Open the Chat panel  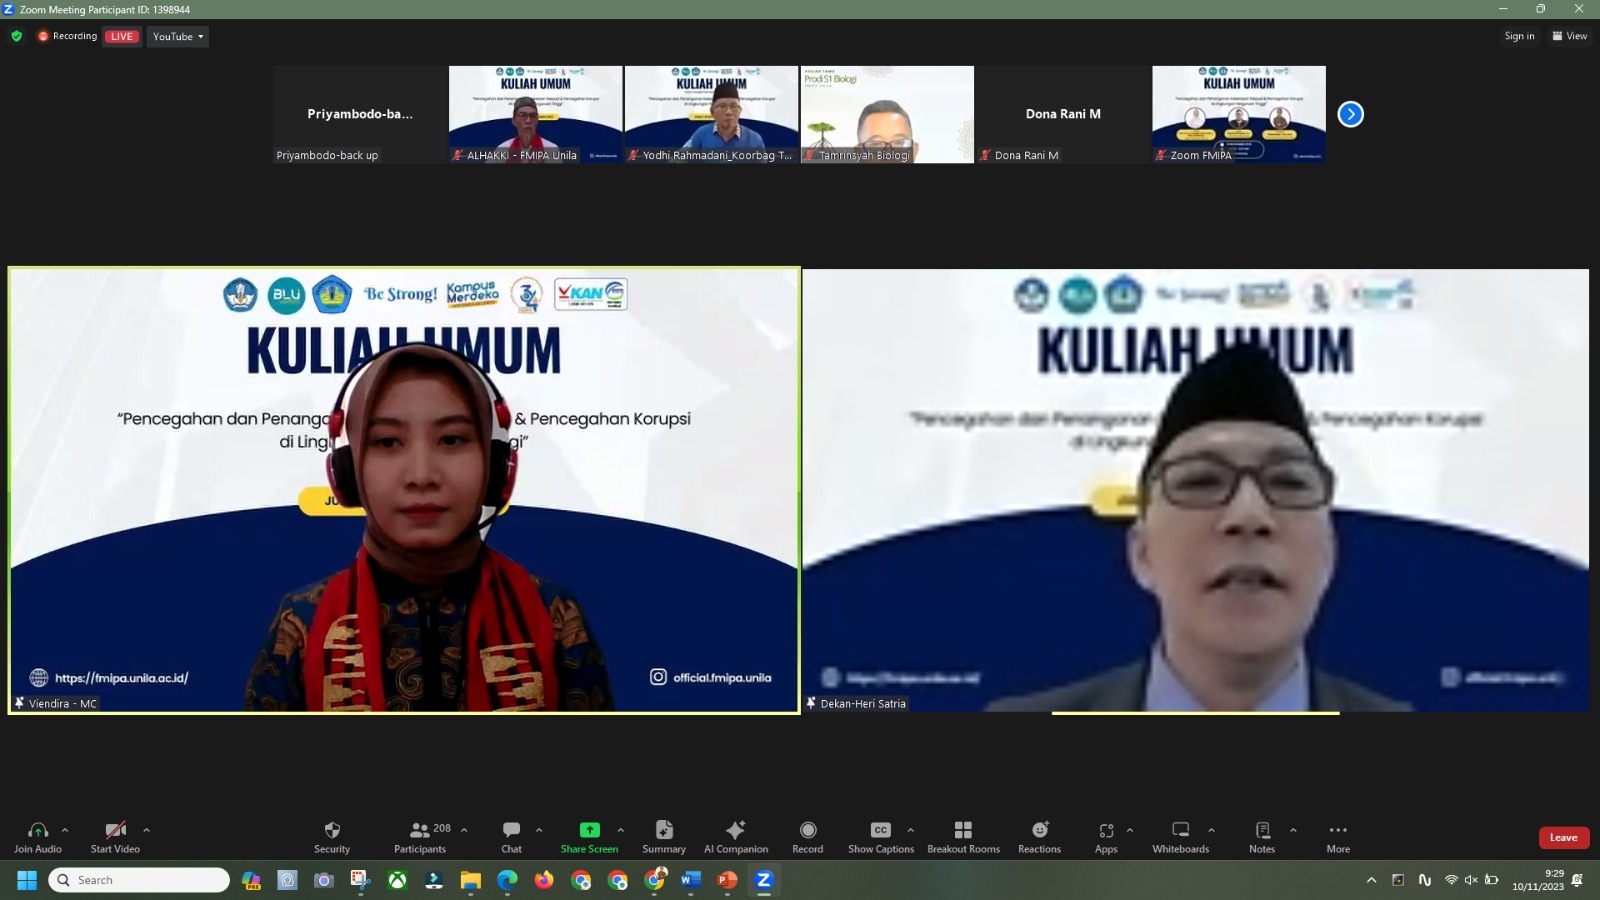(511, 836)
